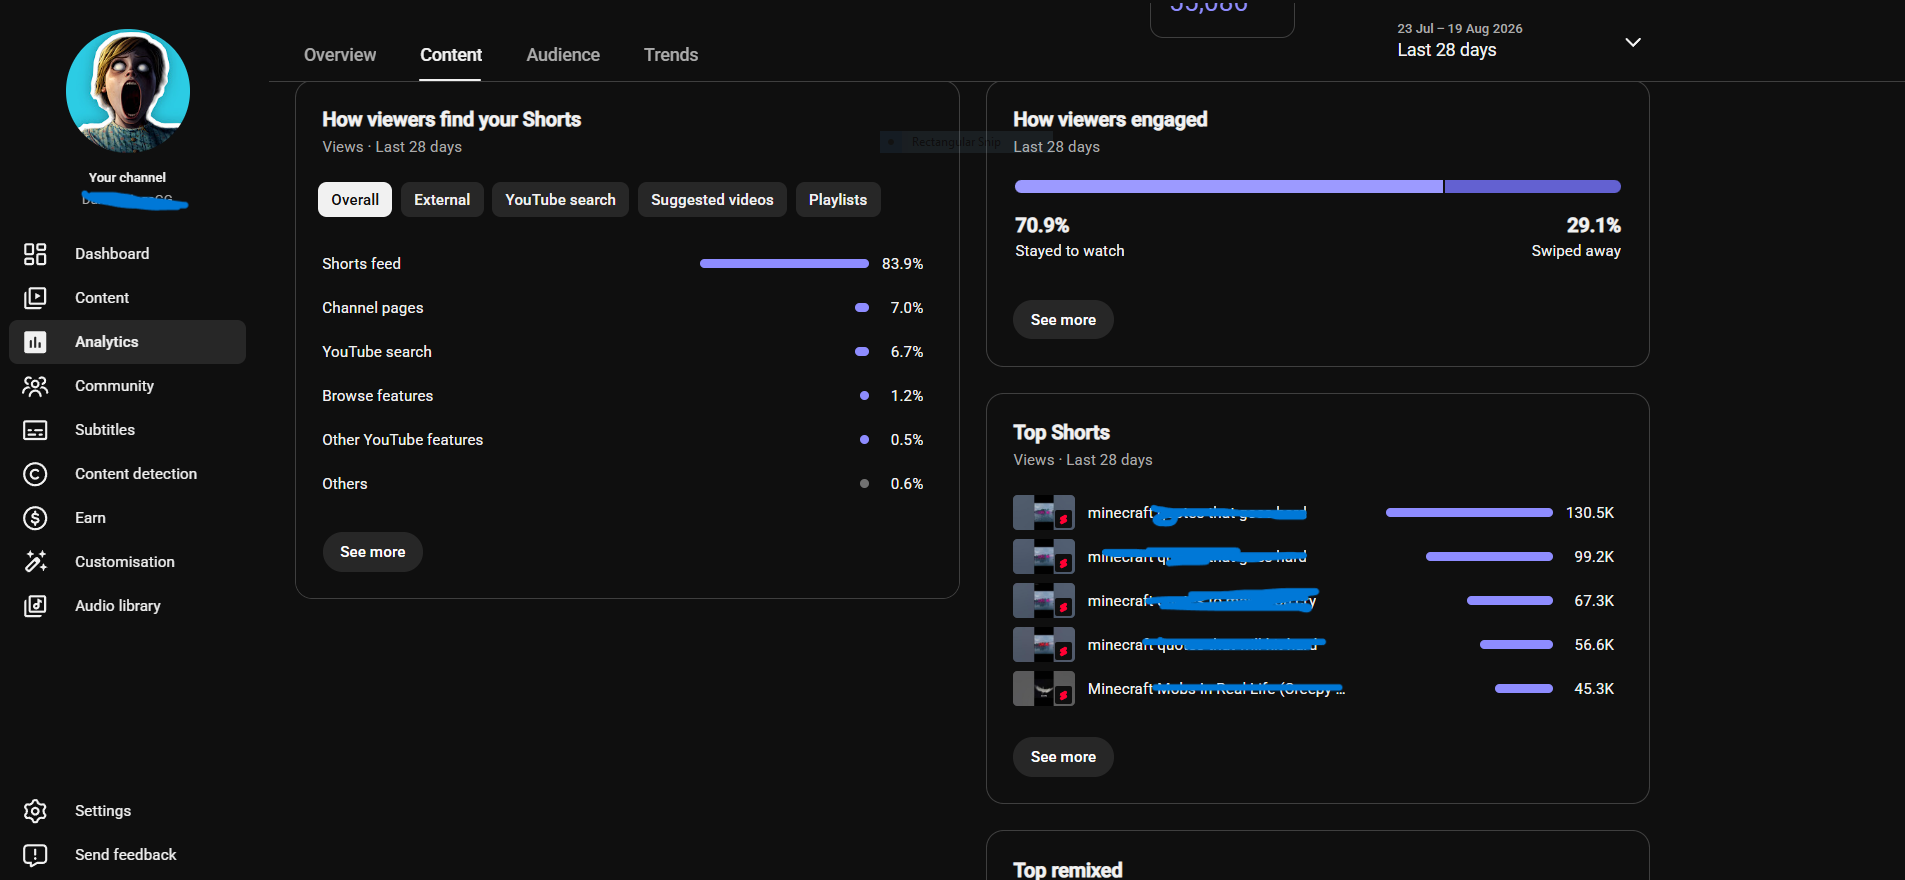Viewport: 1905px width, 880px height.
Task: Click the Send feedback alert icon
Action: click(x=35, y=855)
